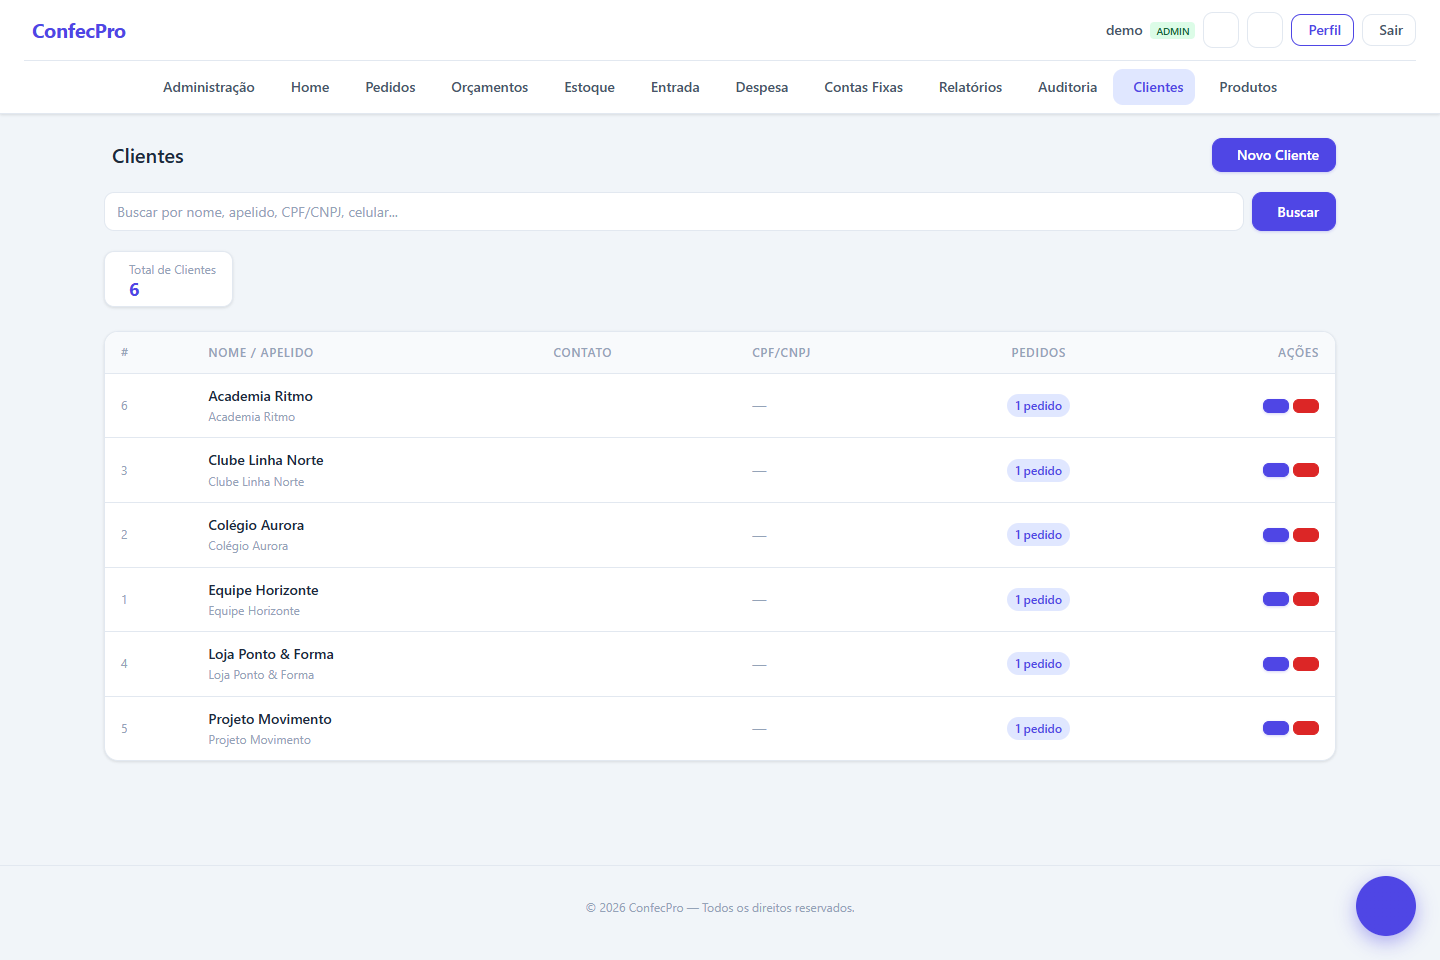
Task: Click the Novo Cliente button
Action: [1274, 155]
